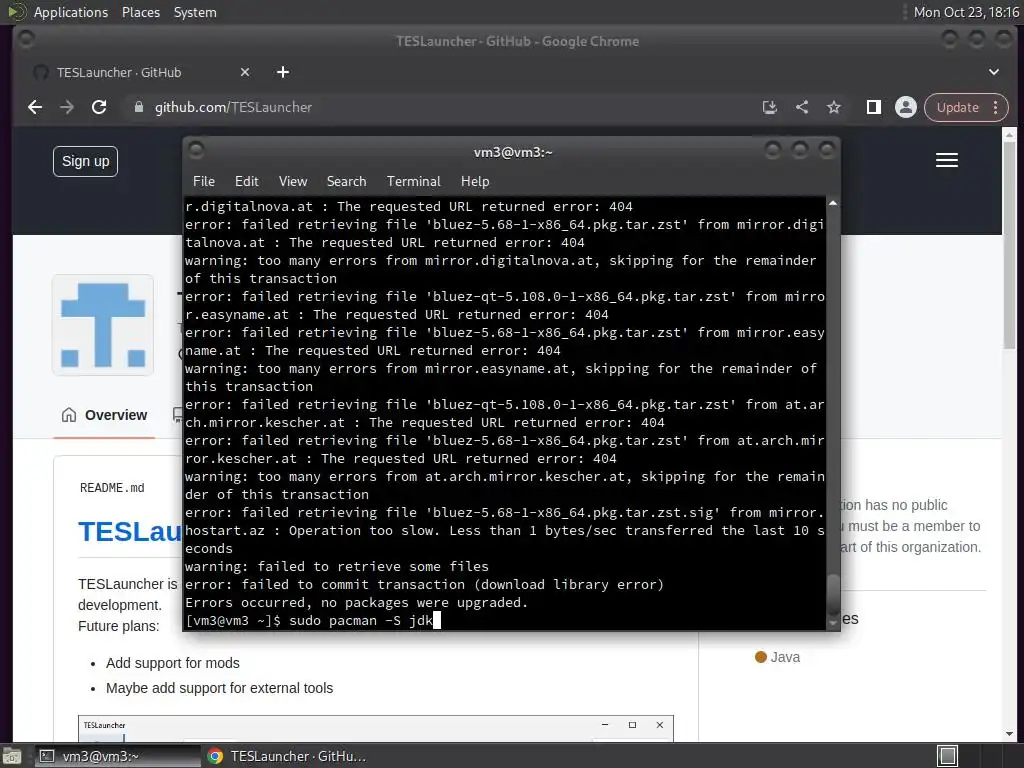Click the GitHub Sign up button
The width and height of the screenshot is (1024, 768).
pos(86,161)
